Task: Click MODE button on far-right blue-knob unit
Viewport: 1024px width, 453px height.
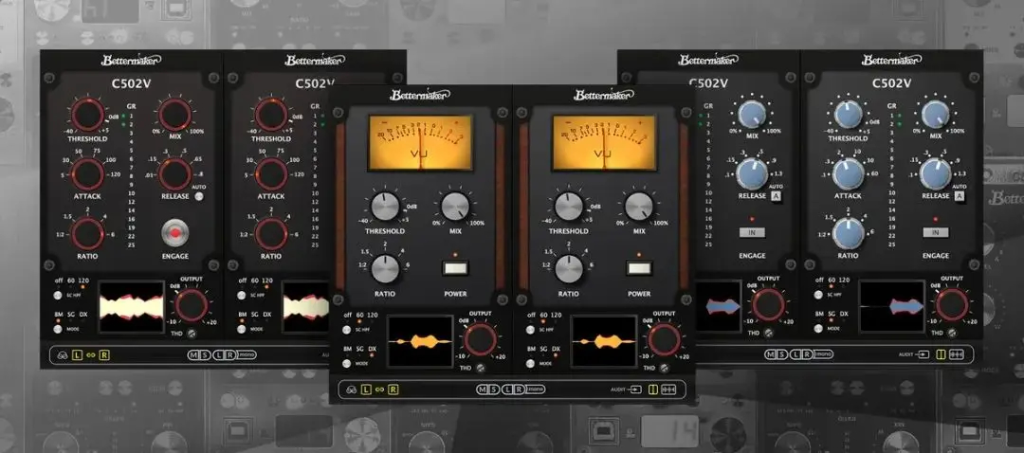Action: click(x=818, y=328)
